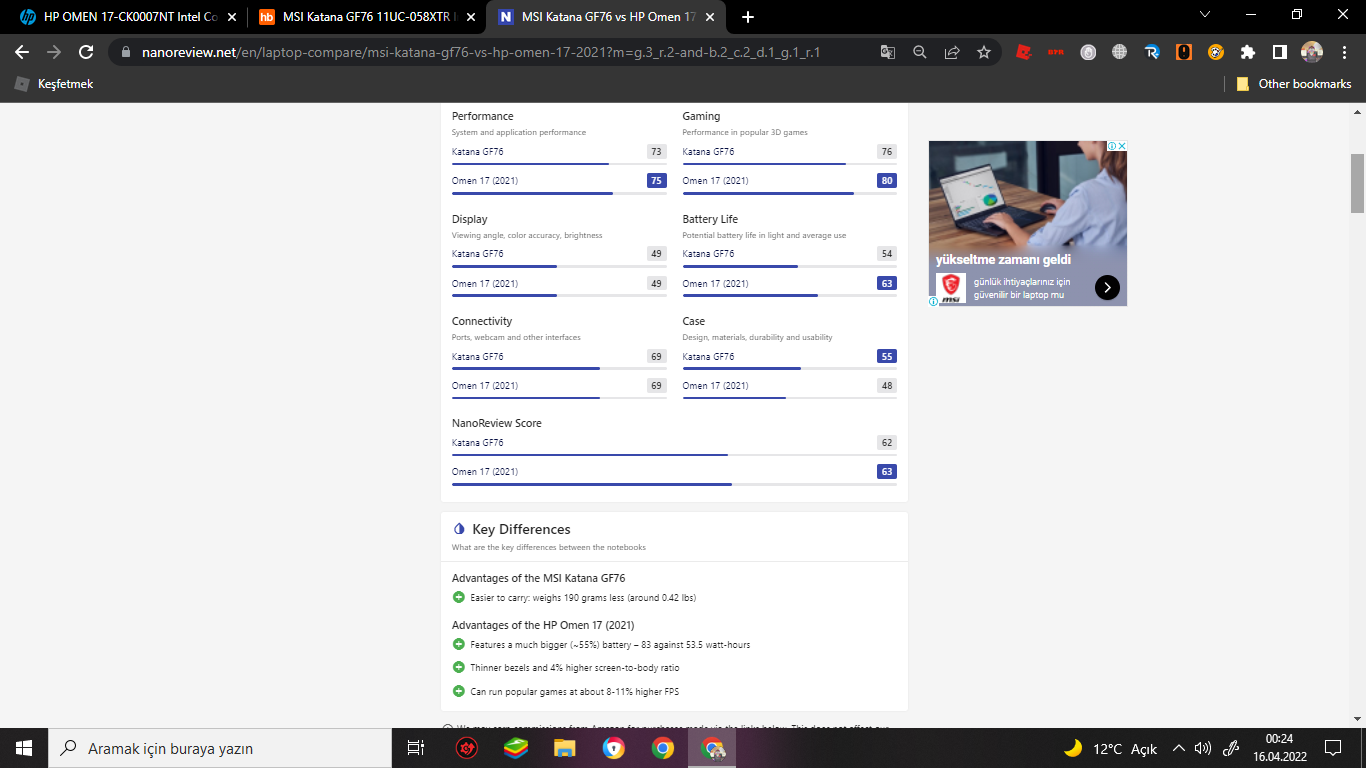1366x768 pixels.
Task: Click the MSI ad arrow button
Action: [x=1107, y=288]
